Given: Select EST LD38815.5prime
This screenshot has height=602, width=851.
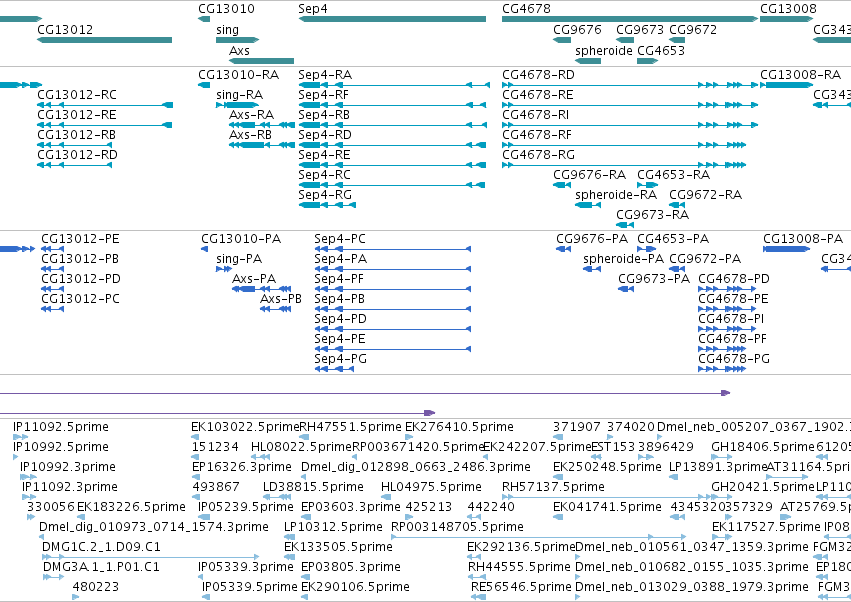Looking at the screenshot, I should [x=313, y=487].
